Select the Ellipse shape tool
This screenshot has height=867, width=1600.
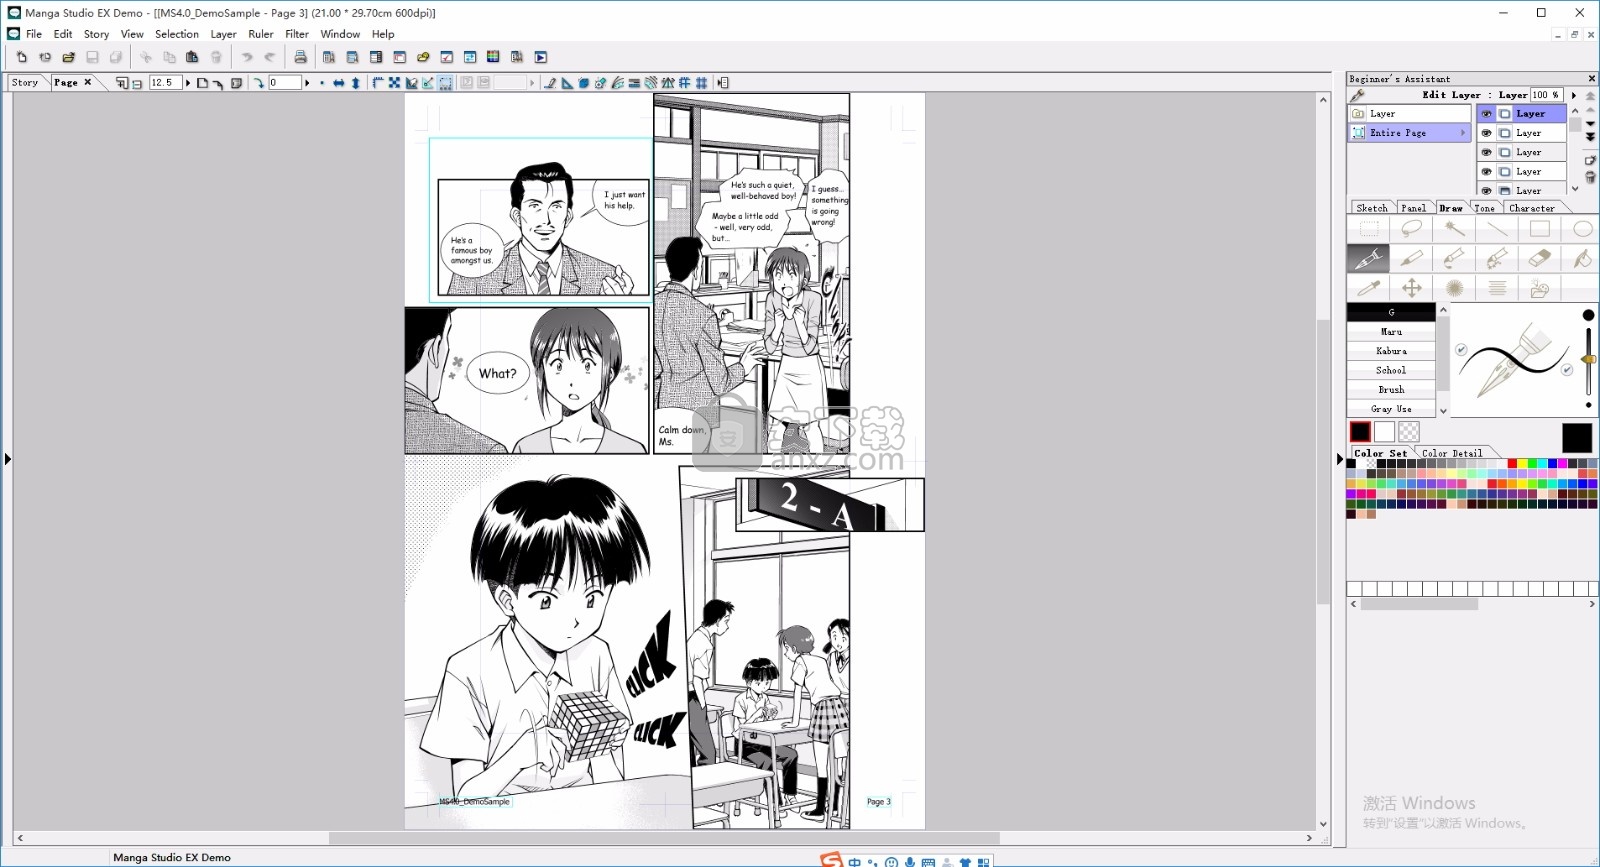pos(1582,229)
